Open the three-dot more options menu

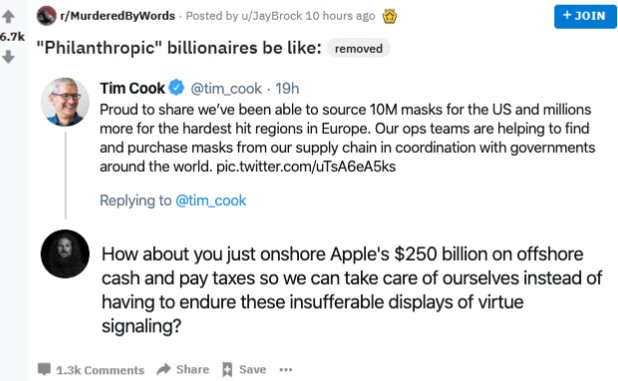tap(286, 370)
